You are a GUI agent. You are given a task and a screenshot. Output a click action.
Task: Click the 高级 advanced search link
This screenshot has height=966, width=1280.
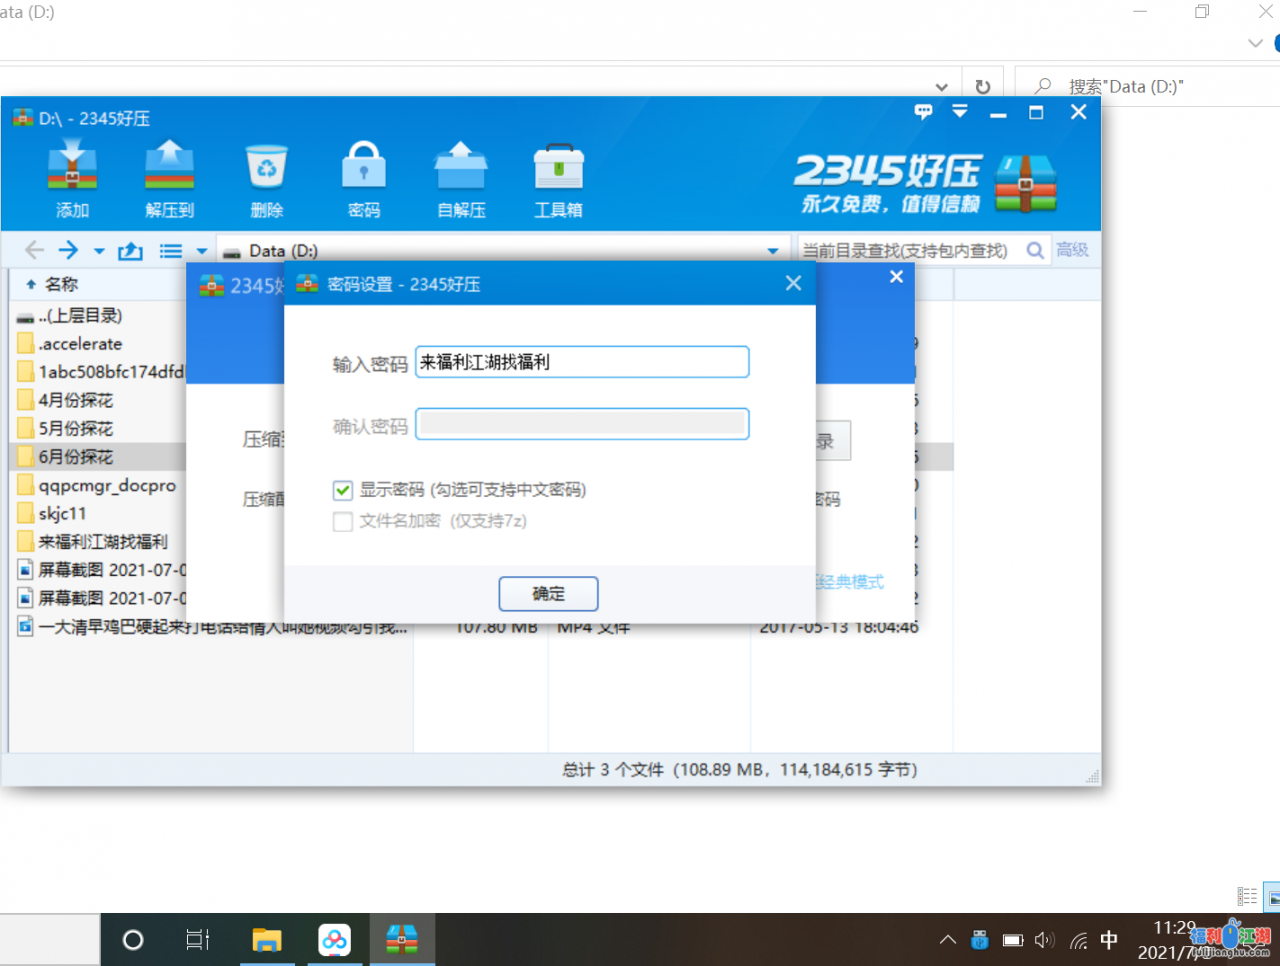[1072, 250]
